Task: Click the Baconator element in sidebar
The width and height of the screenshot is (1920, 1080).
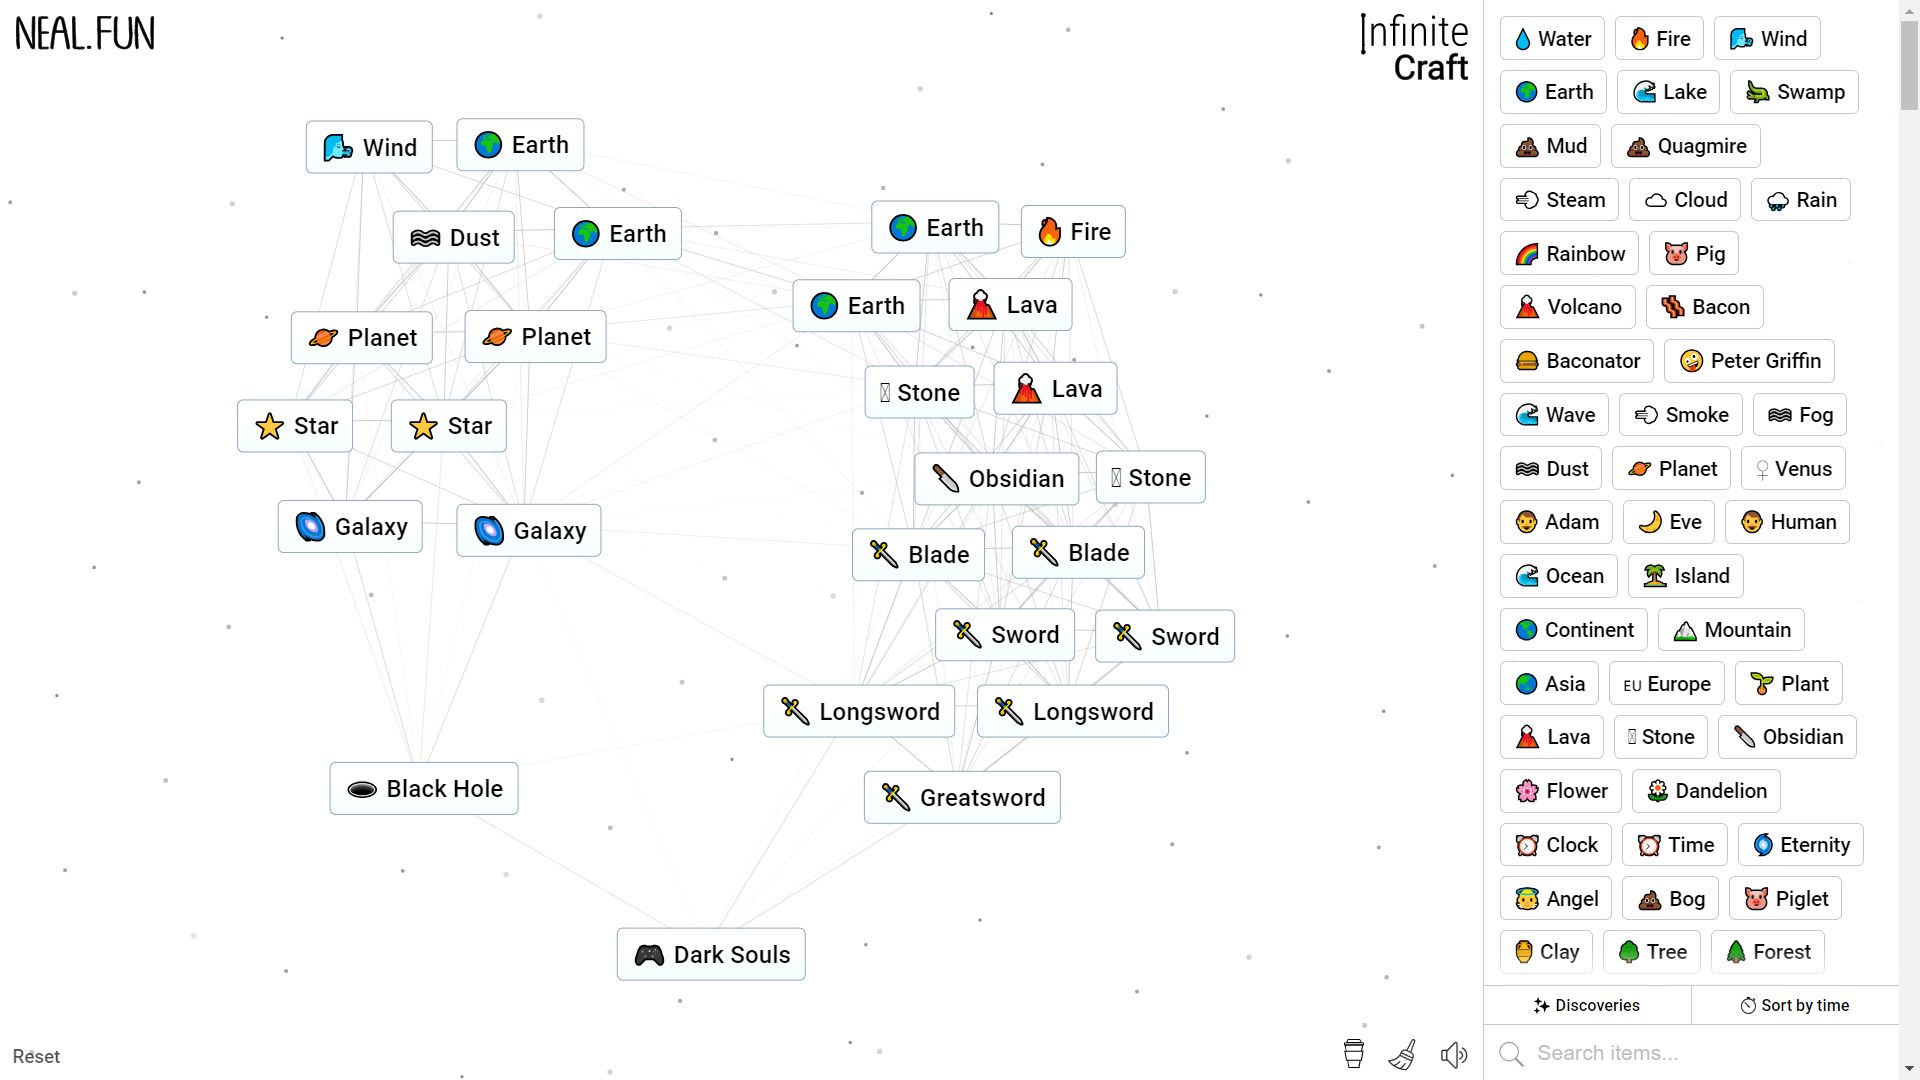Action: [x=1578, y=361]
